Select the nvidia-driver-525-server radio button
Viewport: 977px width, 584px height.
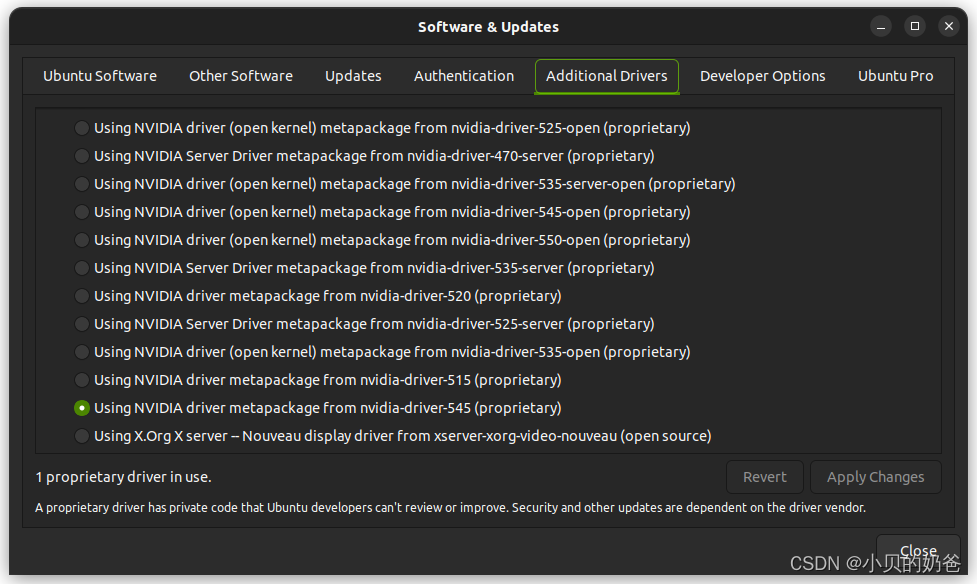82,325
